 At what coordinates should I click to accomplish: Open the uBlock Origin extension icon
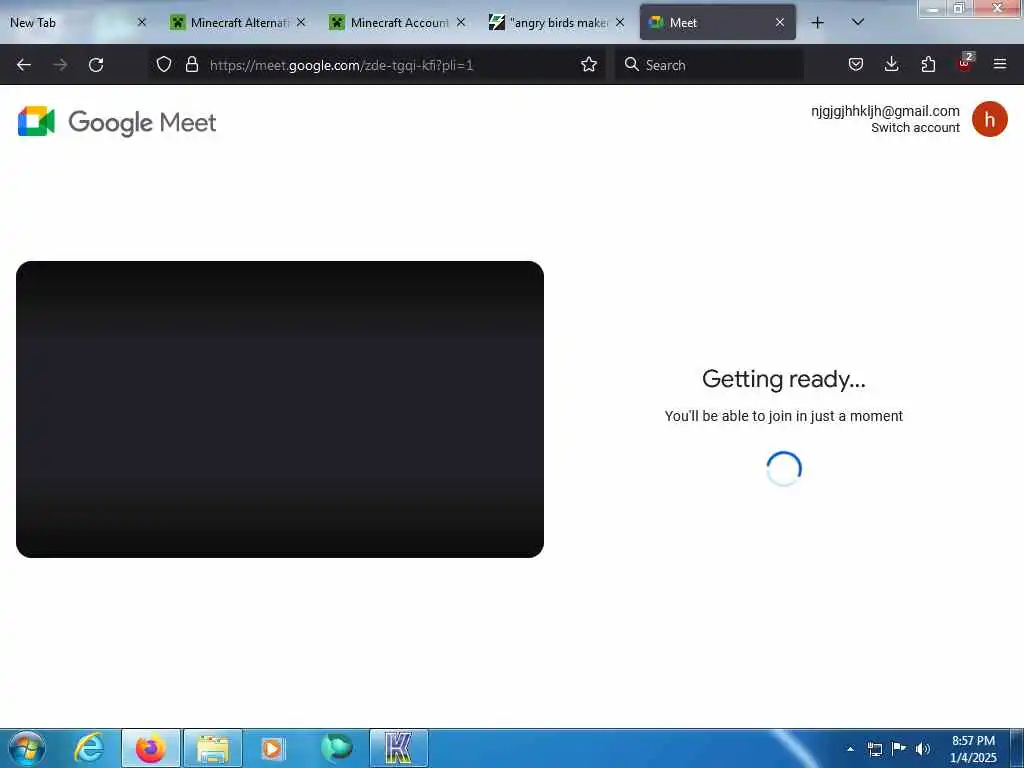pos(965,63)
